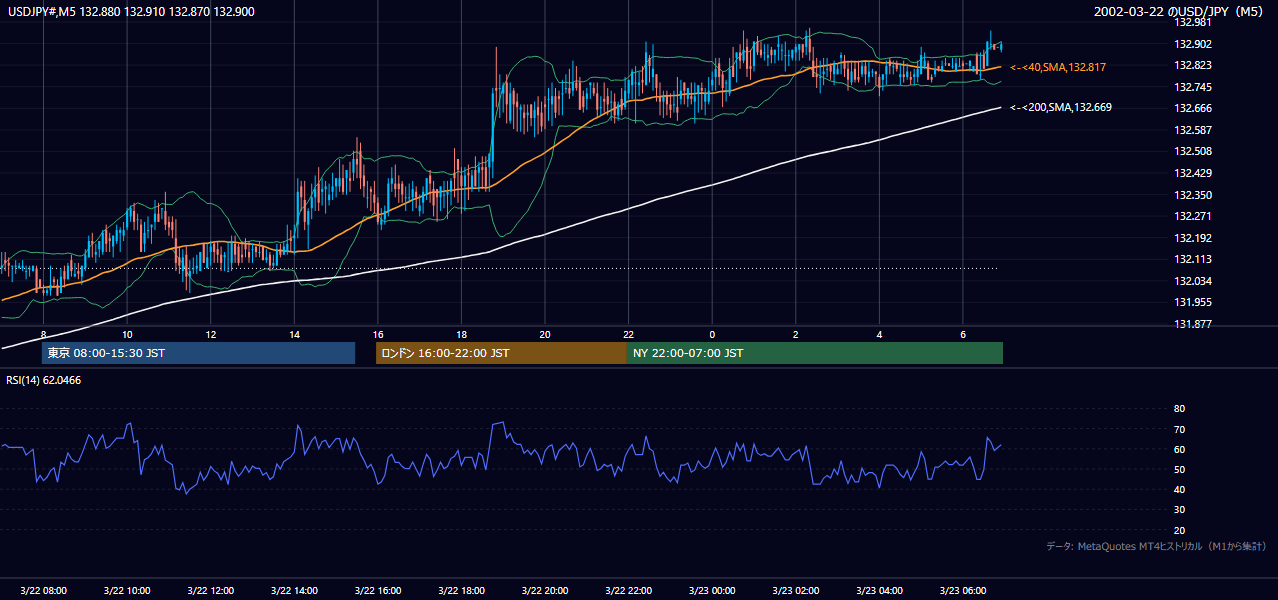1278x600 pixels.
Task: Click the hour 18 tick under the price chart
Action: point(461,334)
